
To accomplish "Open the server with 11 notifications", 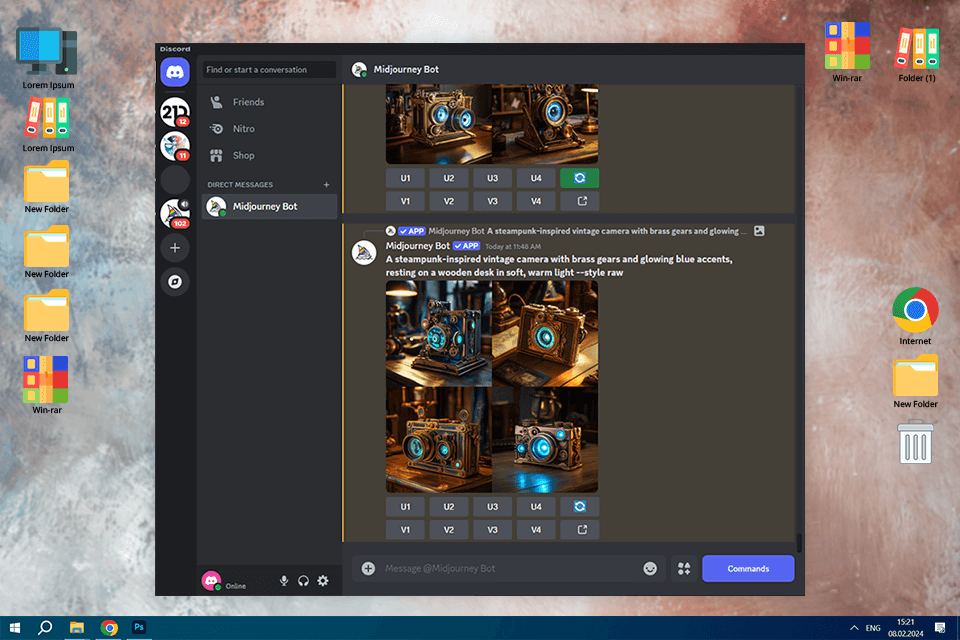I will point(175,146).
